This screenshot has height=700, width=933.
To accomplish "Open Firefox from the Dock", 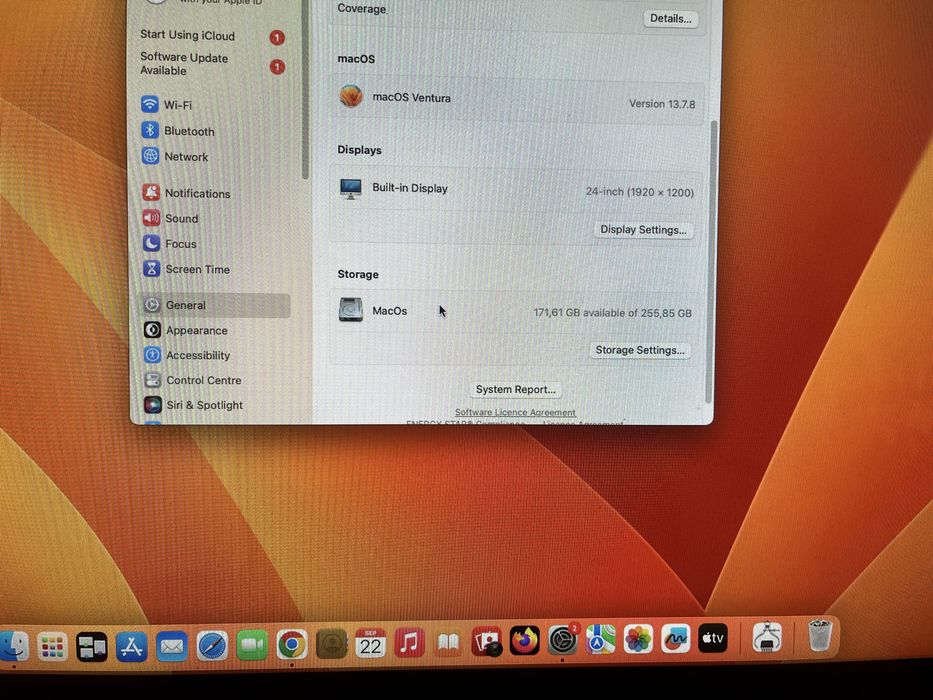I will point(525,640).
